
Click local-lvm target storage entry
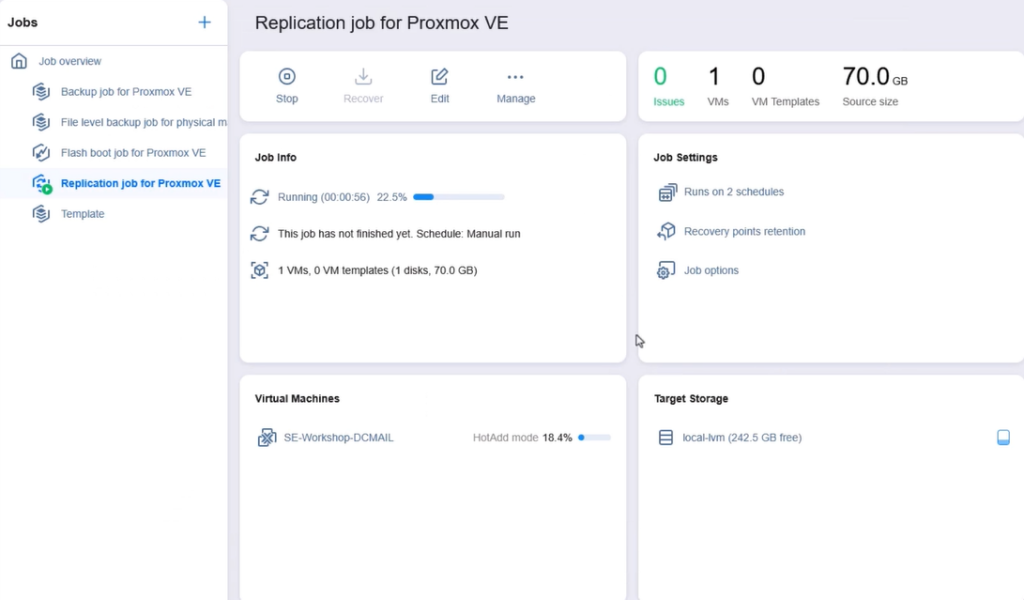point(741,437)
